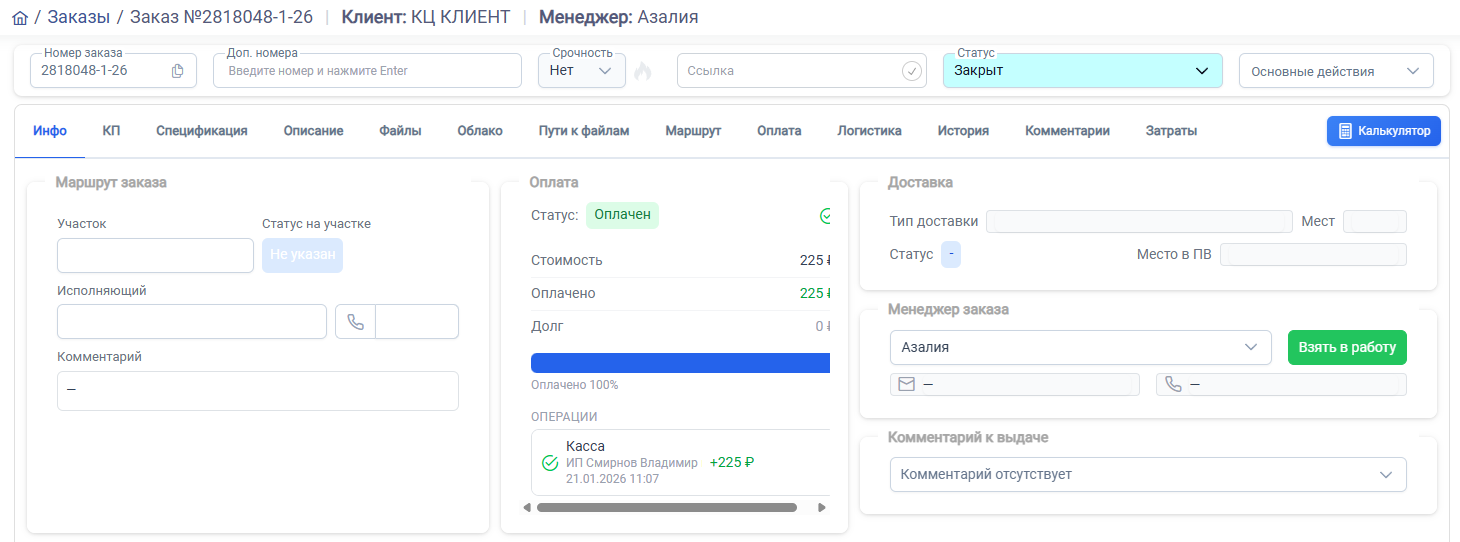Click the paid status check icon
1460x542 pixels.
pos(826,216)
